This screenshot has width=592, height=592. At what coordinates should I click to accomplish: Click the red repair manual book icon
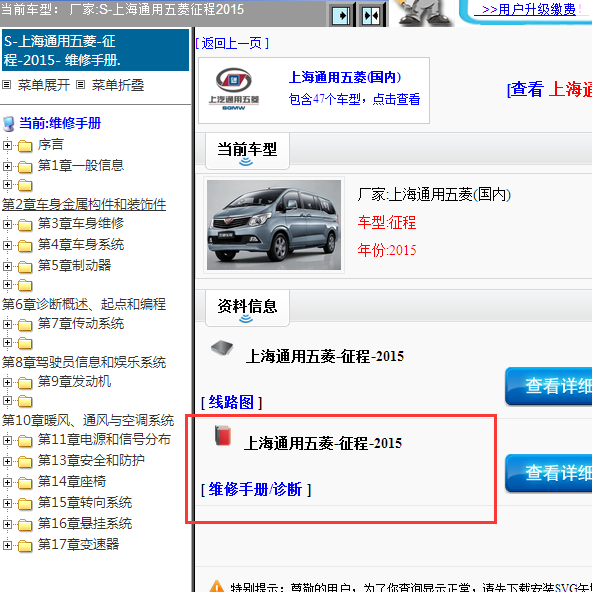223,435
